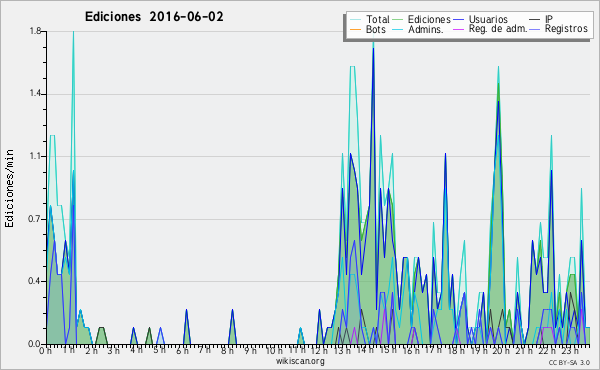
Task: Click the CC BY-SA 3.0 license text
Action: point(569,363)
